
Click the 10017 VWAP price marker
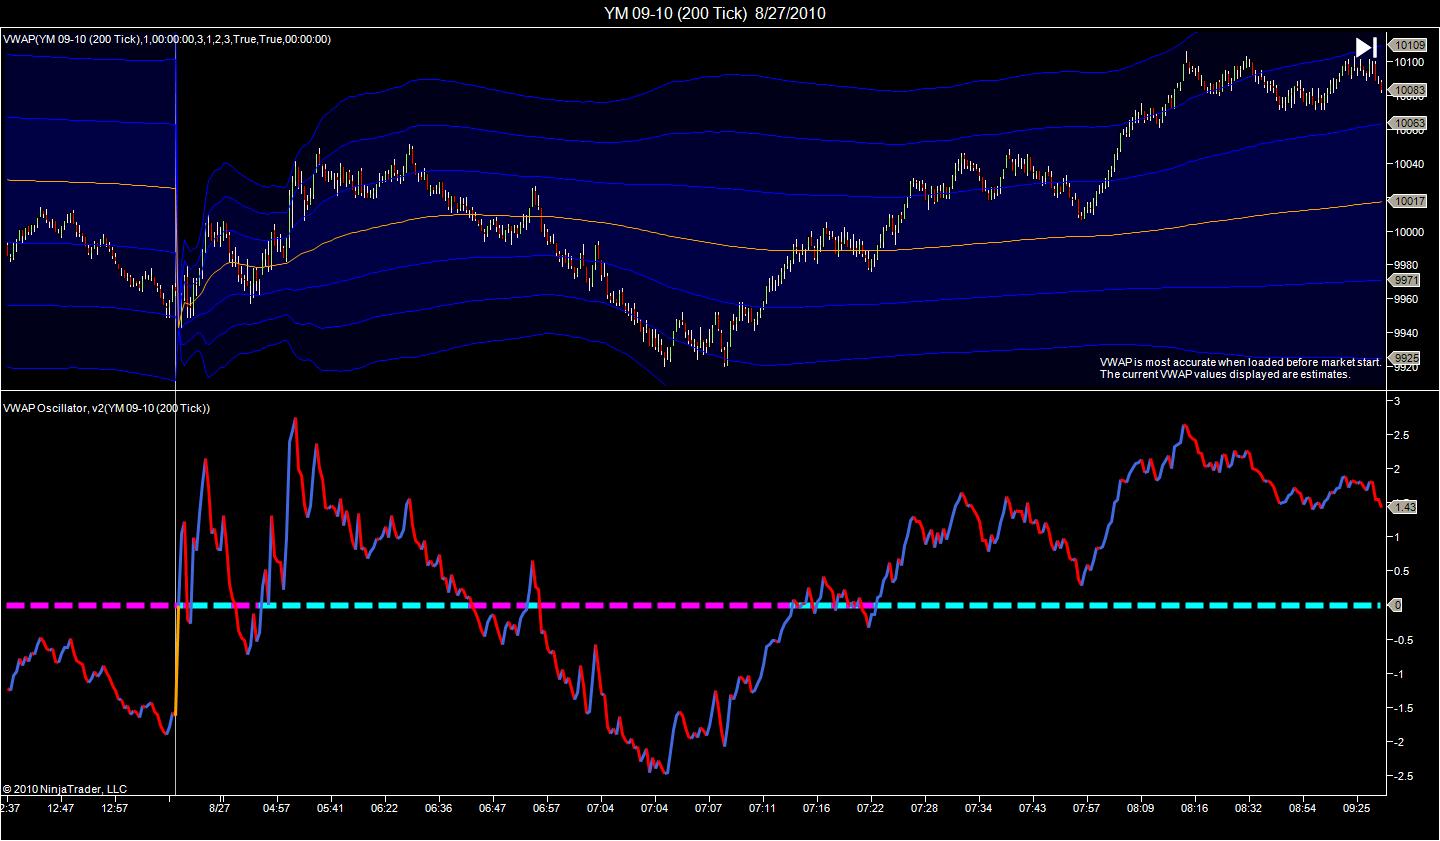tap(1410, 201)
